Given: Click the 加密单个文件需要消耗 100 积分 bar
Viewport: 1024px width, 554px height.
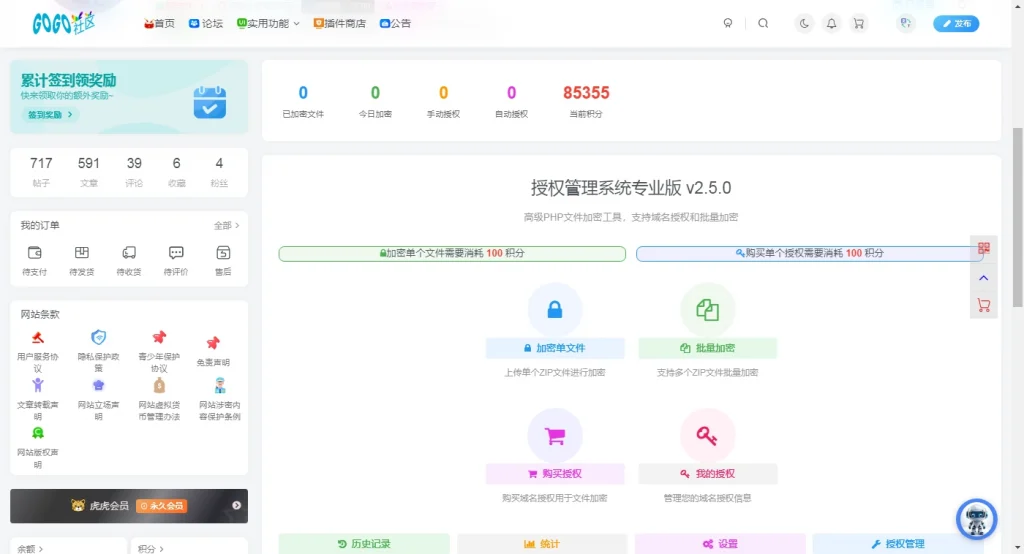Looking at the screenshot, I should click(452, 253).
